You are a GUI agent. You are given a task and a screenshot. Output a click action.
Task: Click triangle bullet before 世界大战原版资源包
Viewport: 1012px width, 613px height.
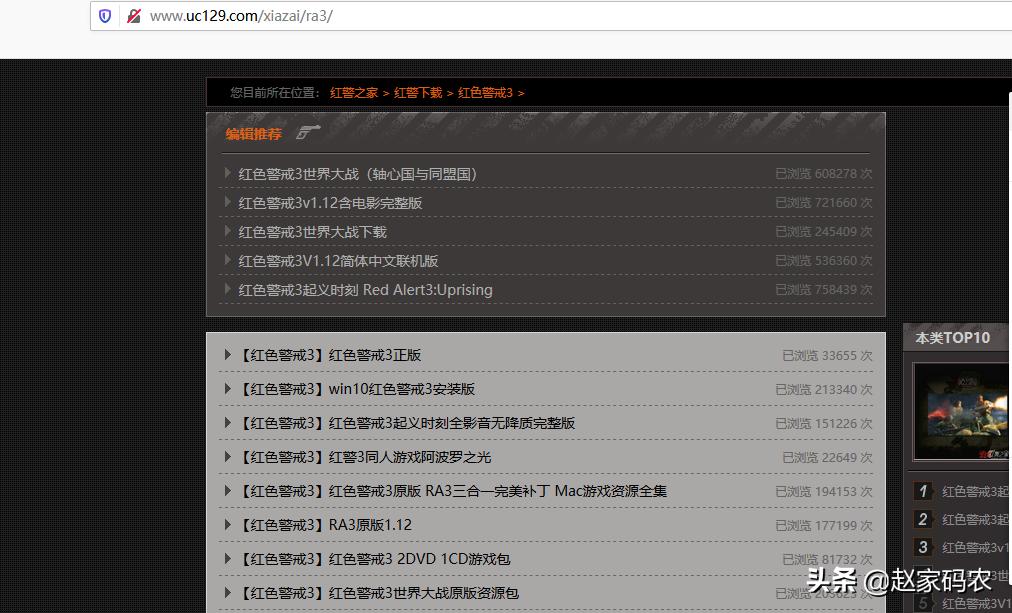(227, 592)
